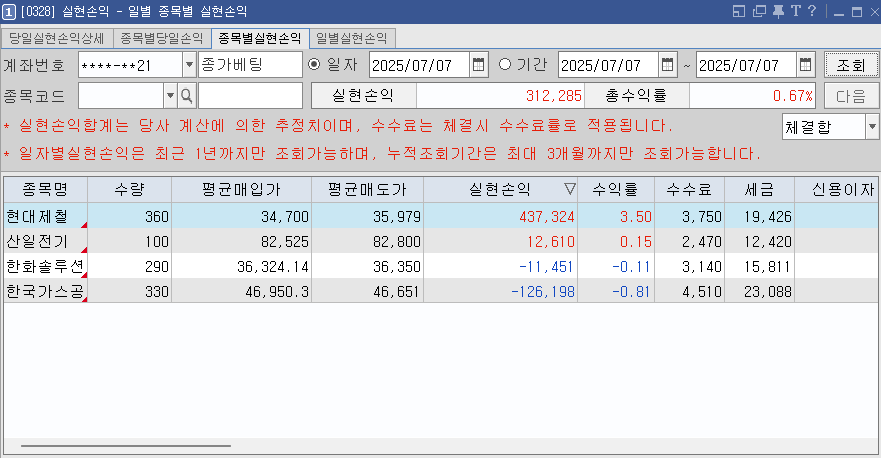Pin the window with the pushpin icon
The width and height of the screenshot is (881, 458).
777,11
